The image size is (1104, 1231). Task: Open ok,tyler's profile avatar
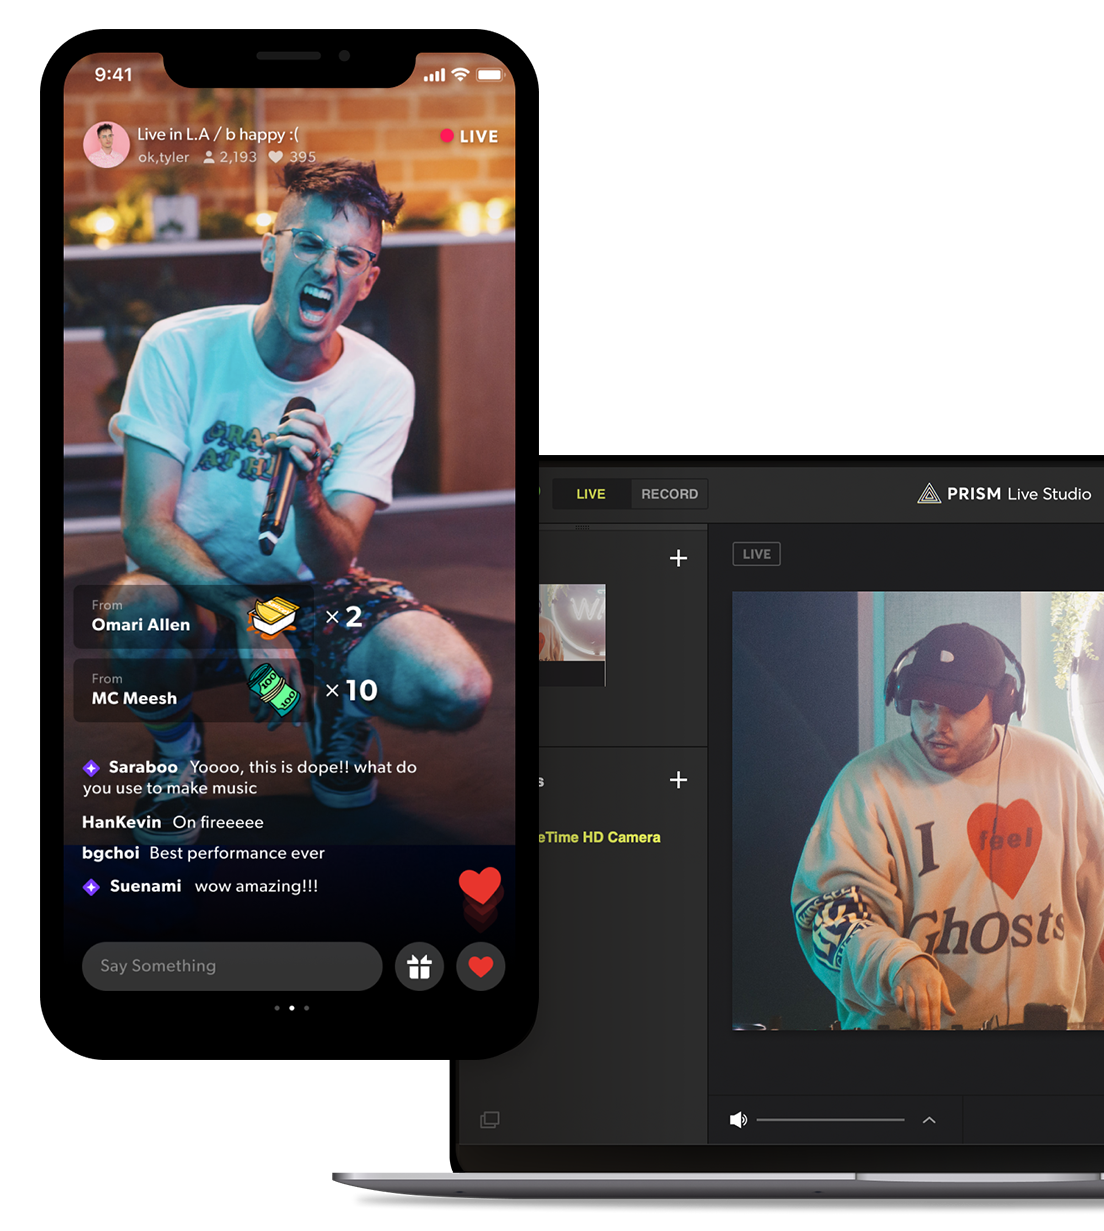(106, 145)
